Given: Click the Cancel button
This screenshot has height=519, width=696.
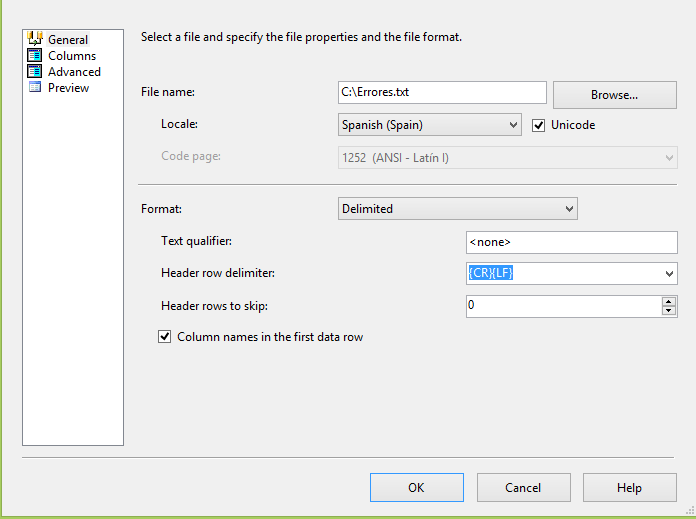Looking at the screenshot, I should pyautogui.click(x=523, y=487).
